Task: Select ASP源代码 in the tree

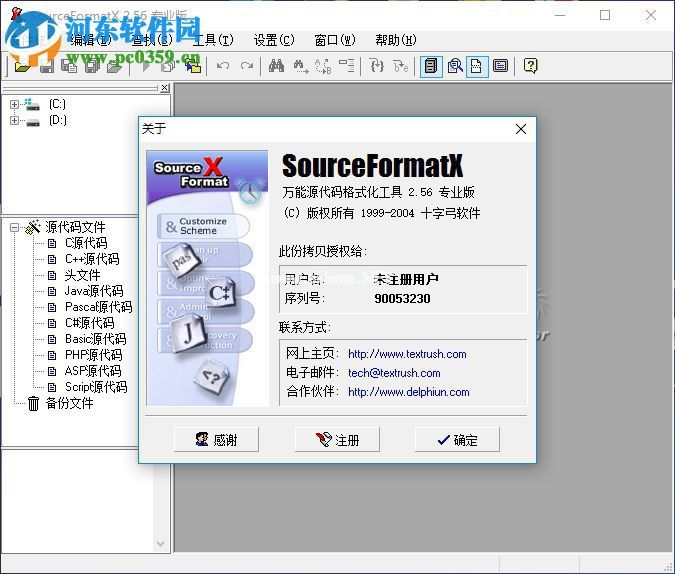Action: point(93,371)
